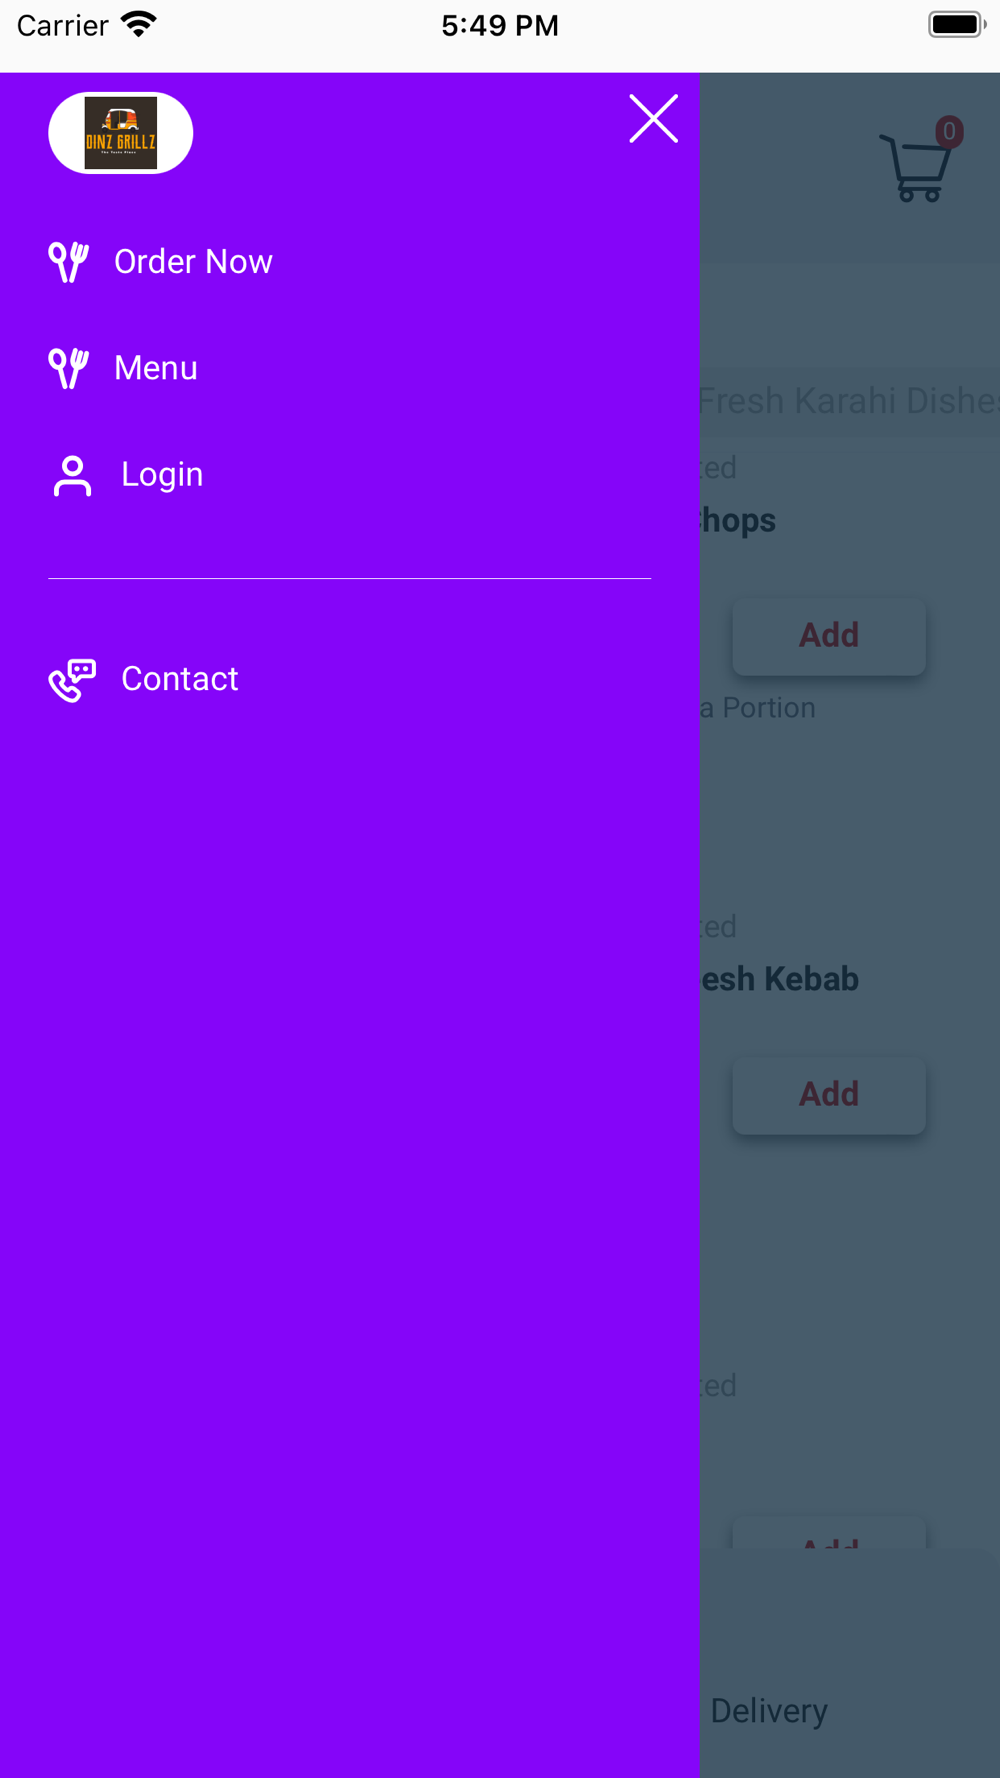The height and width of the screenshot is (1778, 1000).
Task: Add the Kebab item to cart
Action: 829,1095
